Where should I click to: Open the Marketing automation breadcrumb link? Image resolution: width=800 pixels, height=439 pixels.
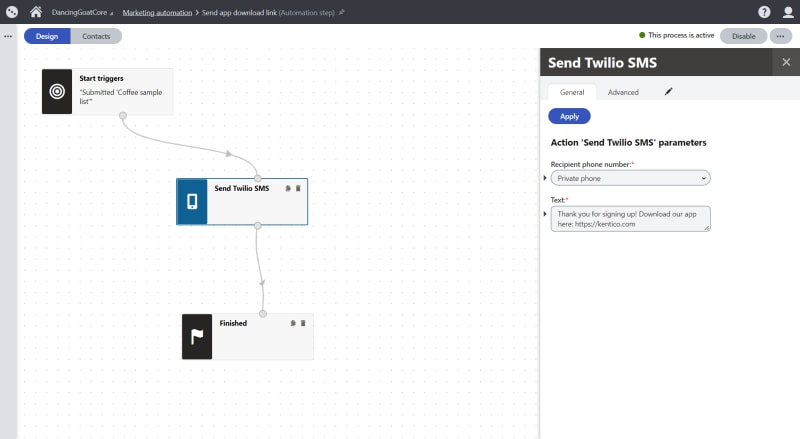point(157,12)
